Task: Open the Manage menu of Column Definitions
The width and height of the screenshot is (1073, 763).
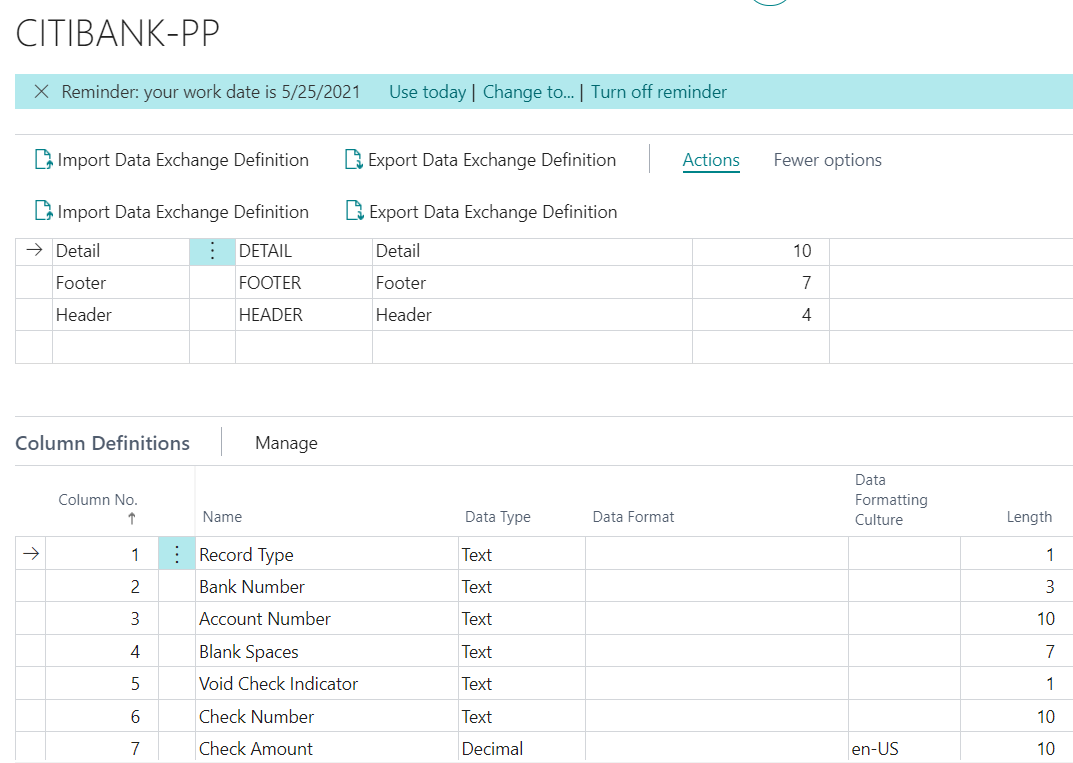Action: [x=286, y=443]
